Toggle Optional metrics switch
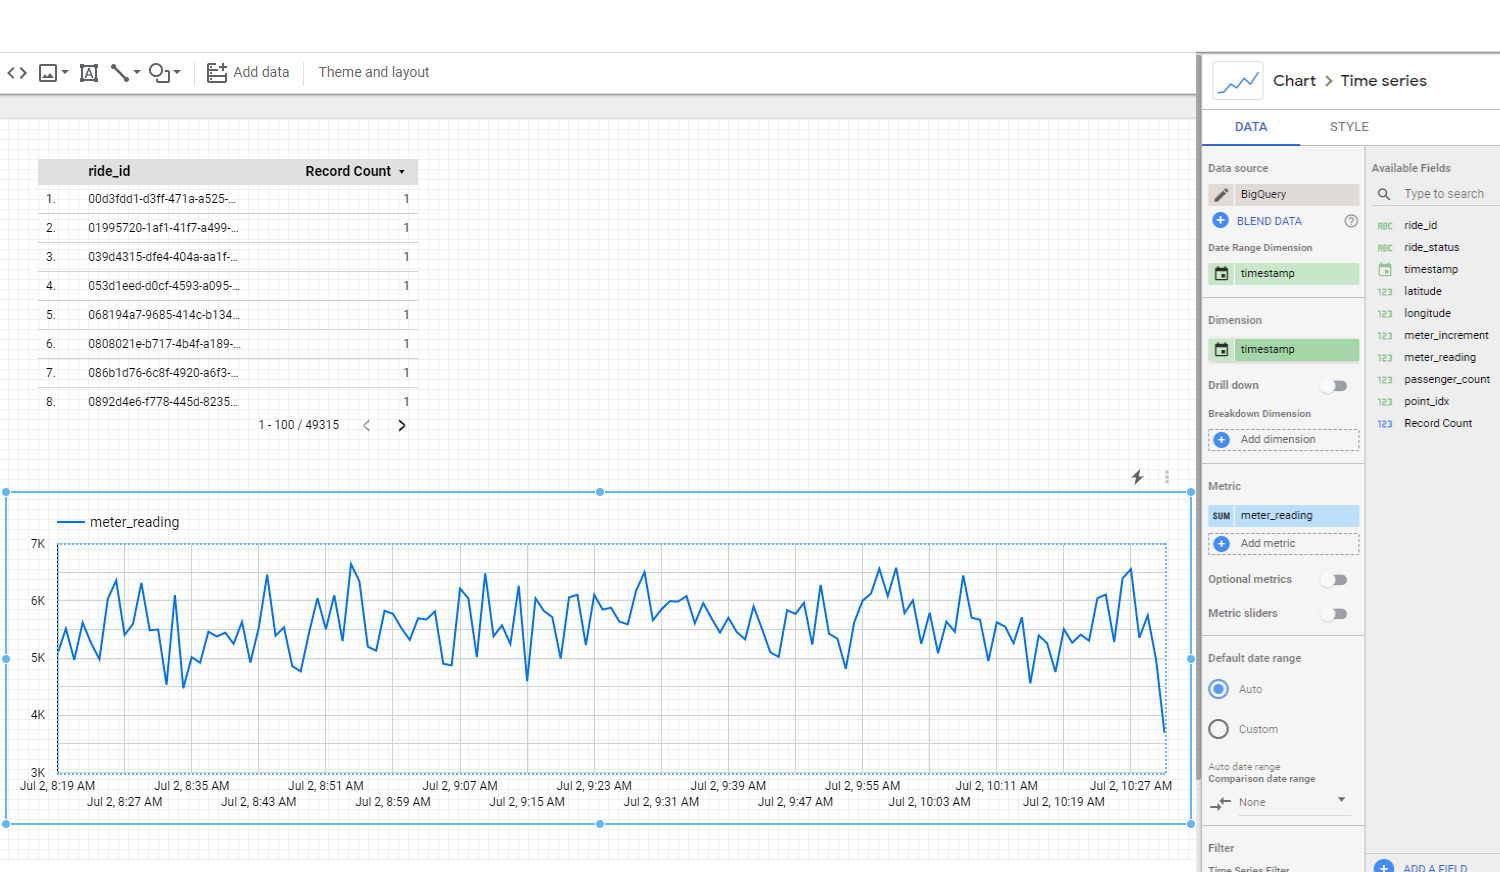 pos(1334,580)
